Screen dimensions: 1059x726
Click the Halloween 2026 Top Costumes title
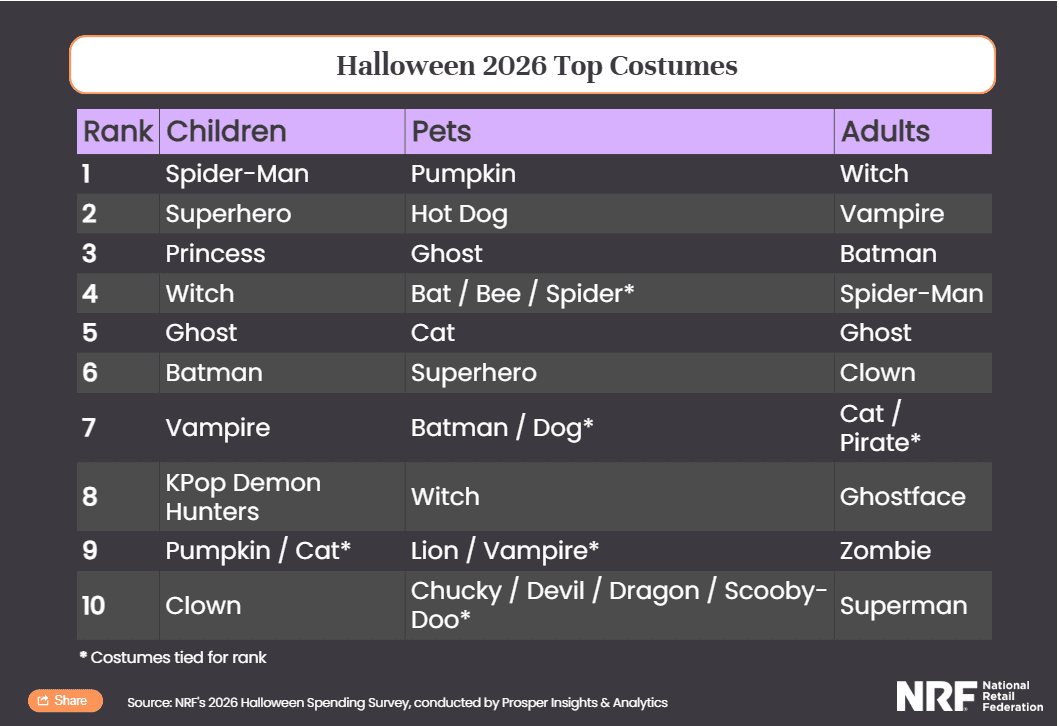pyautogui.click(x=537, y=66)
